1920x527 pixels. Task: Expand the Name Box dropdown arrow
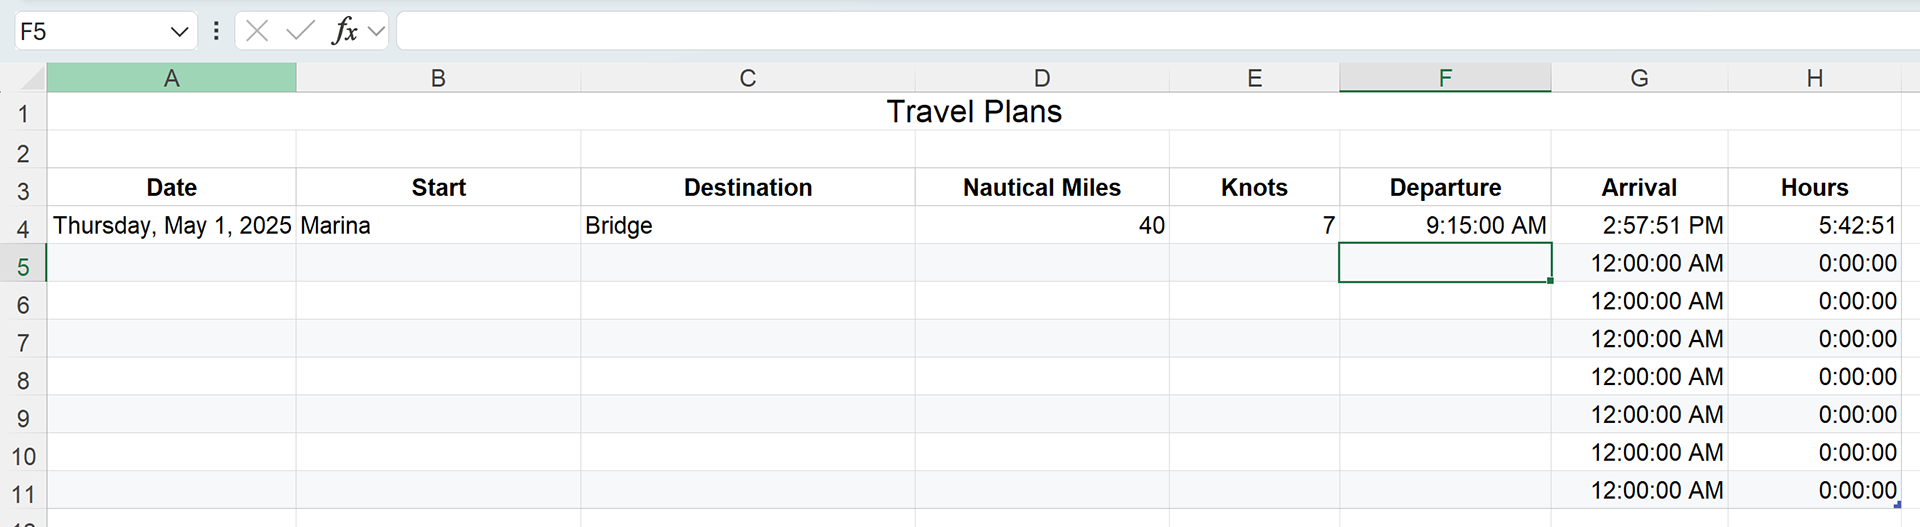pos(180,31)
